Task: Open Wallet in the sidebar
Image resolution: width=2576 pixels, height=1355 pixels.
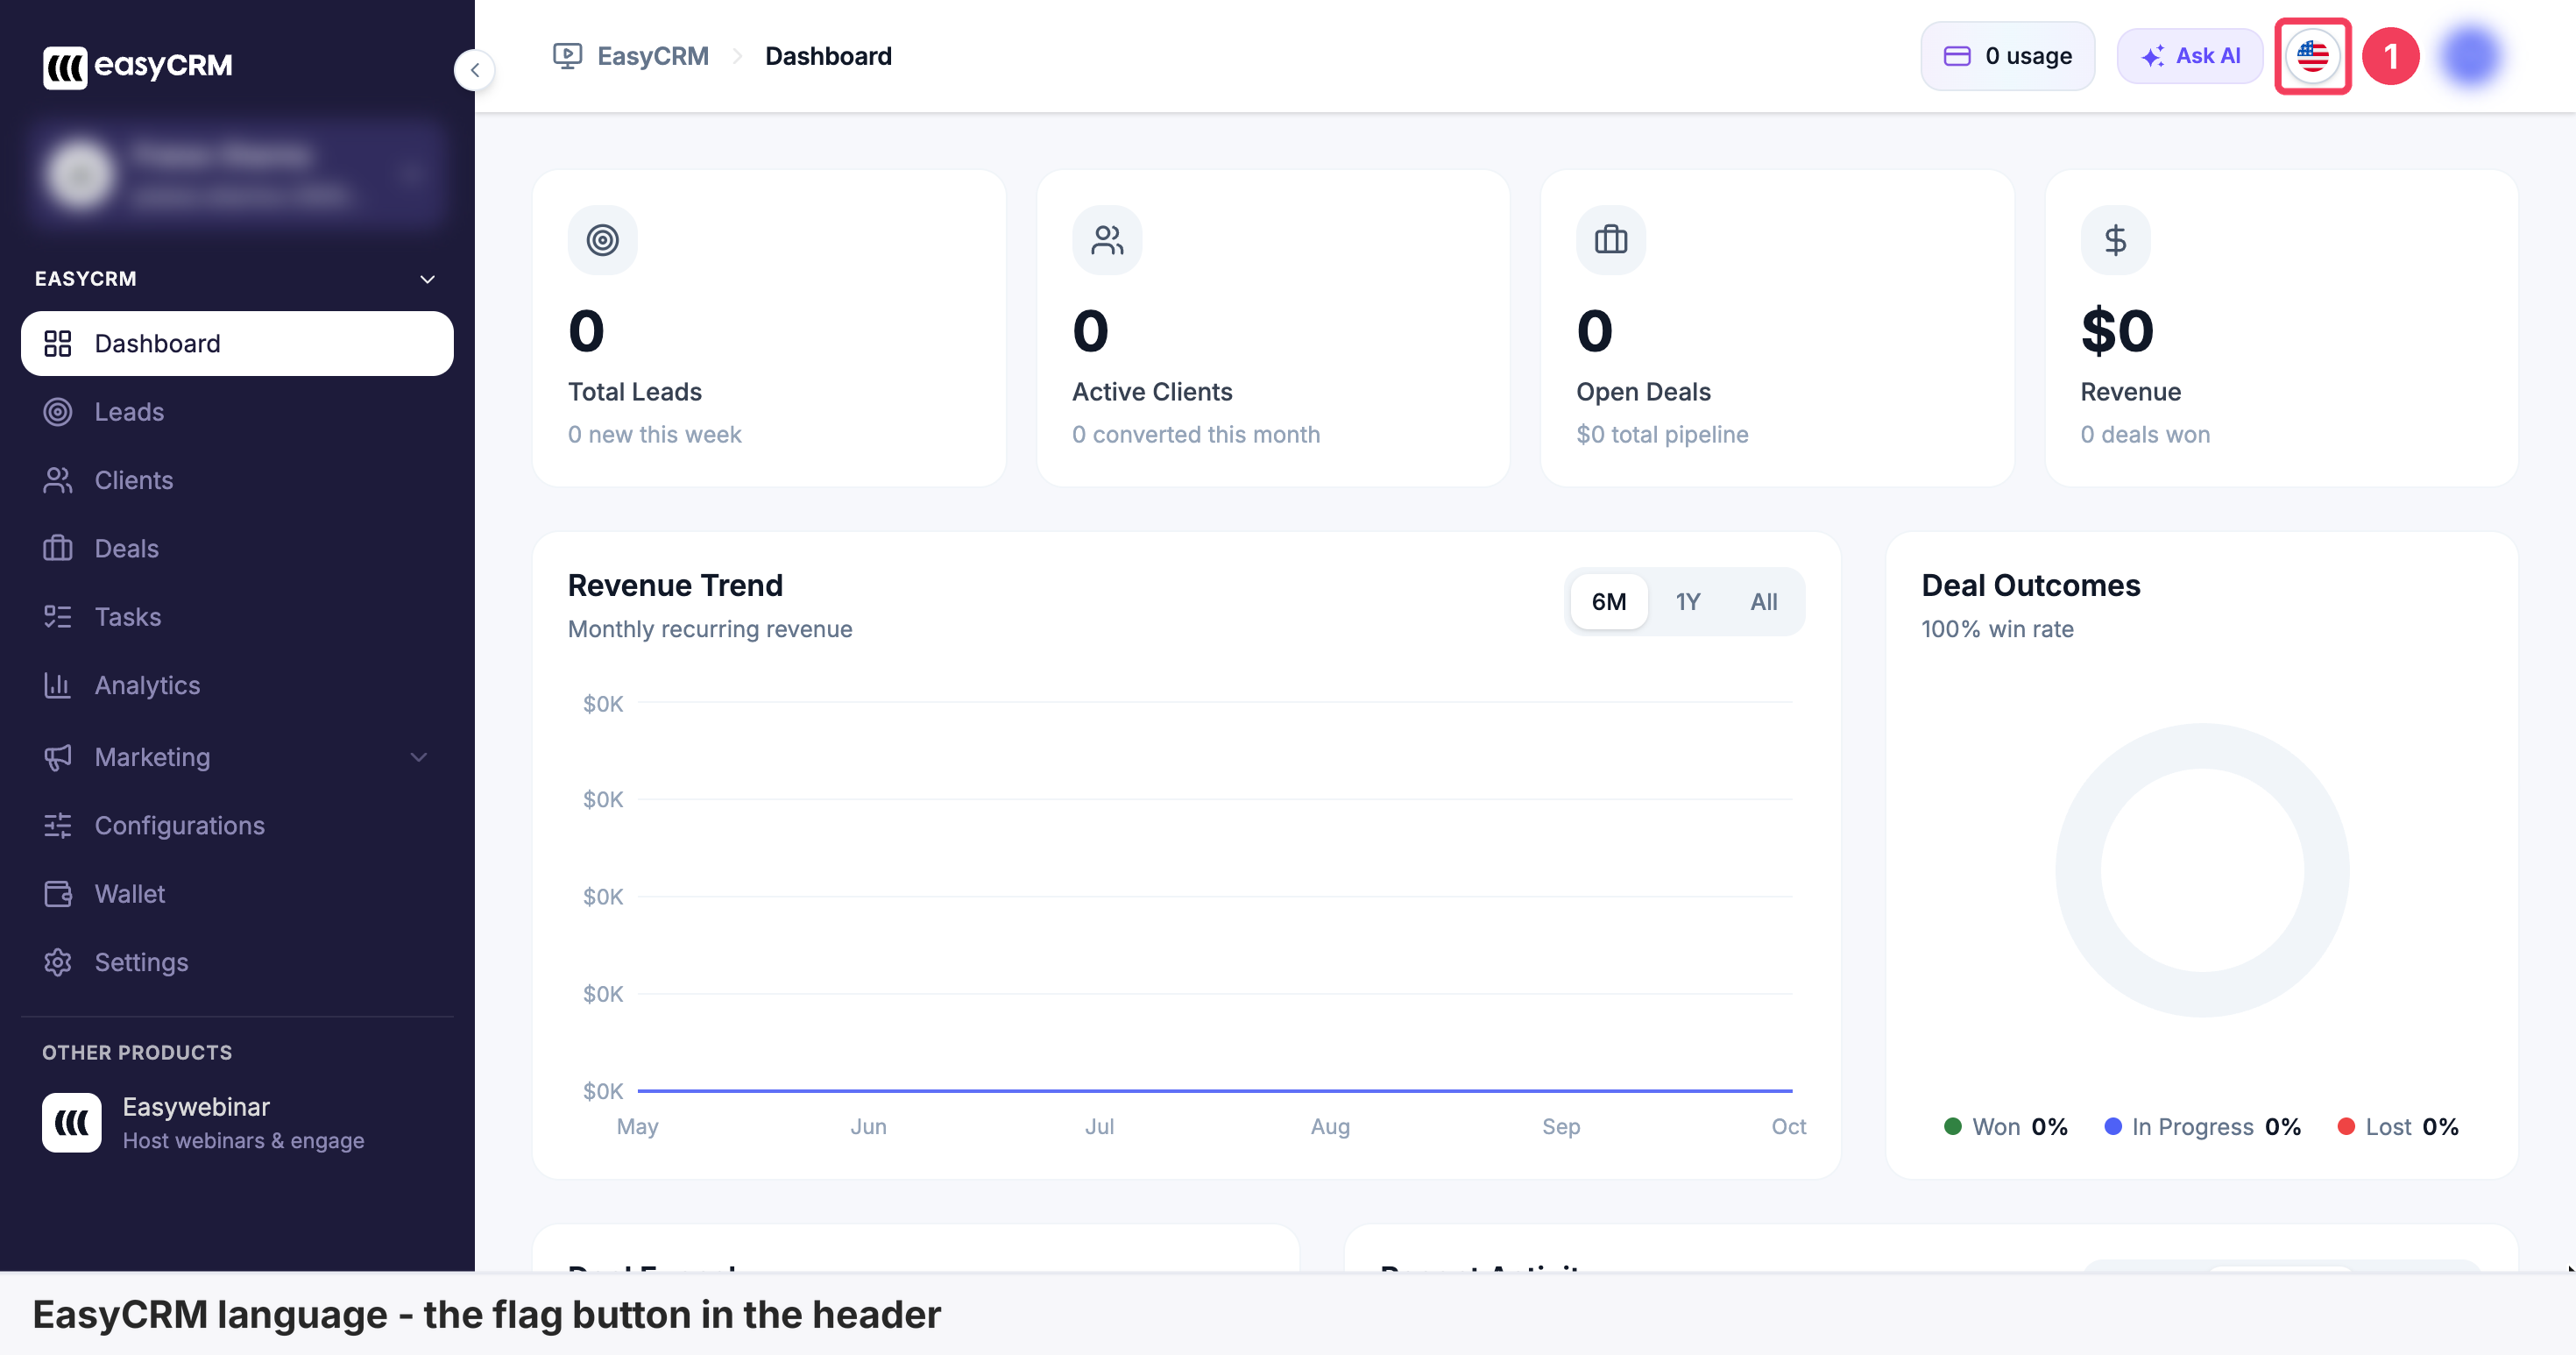Action: tap(237, 894)
